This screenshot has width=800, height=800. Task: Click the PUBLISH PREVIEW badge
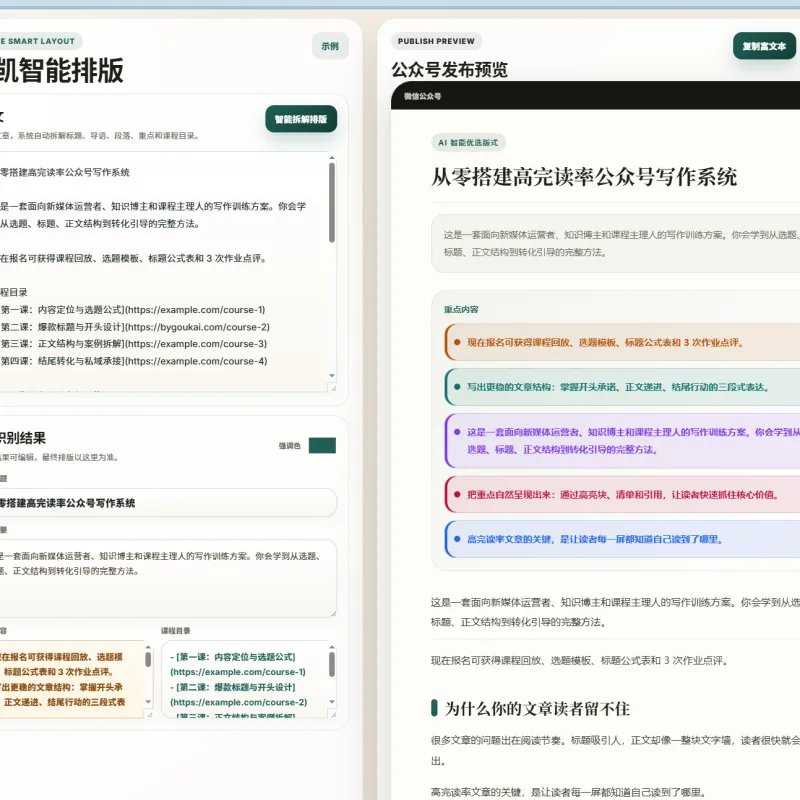[436, 41]
